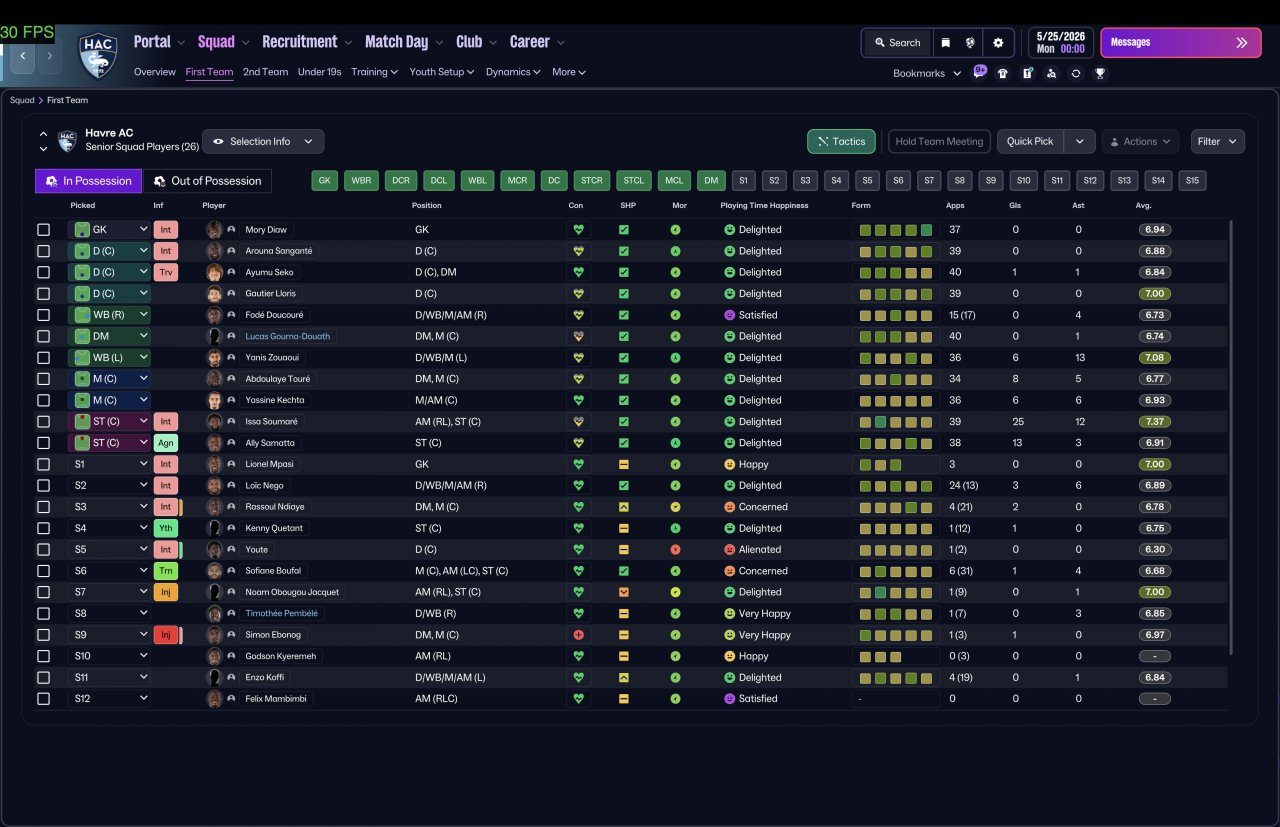Tick the checkbox for Felix Mambimbi
Screen dimensions: 1280x827
point(43,699)
